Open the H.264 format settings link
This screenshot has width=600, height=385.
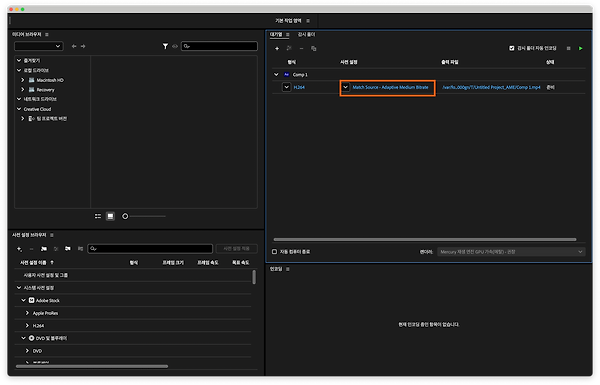[299, 88]
